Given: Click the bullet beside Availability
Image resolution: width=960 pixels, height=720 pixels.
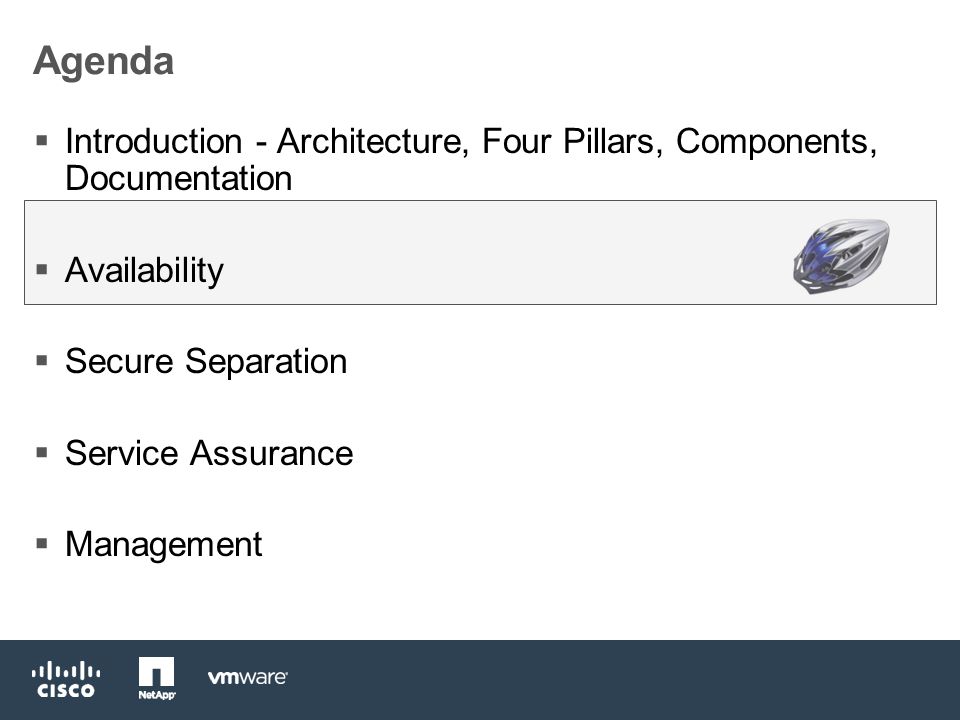Looking at the screenshot, I should coord(42,269).
